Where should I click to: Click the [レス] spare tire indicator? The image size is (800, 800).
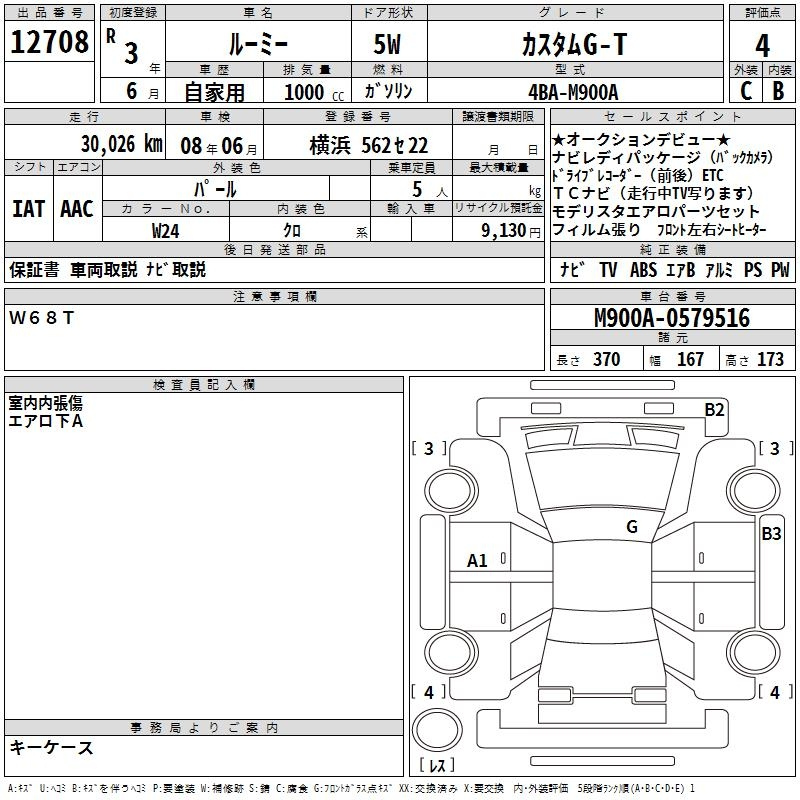pos(436,767)
